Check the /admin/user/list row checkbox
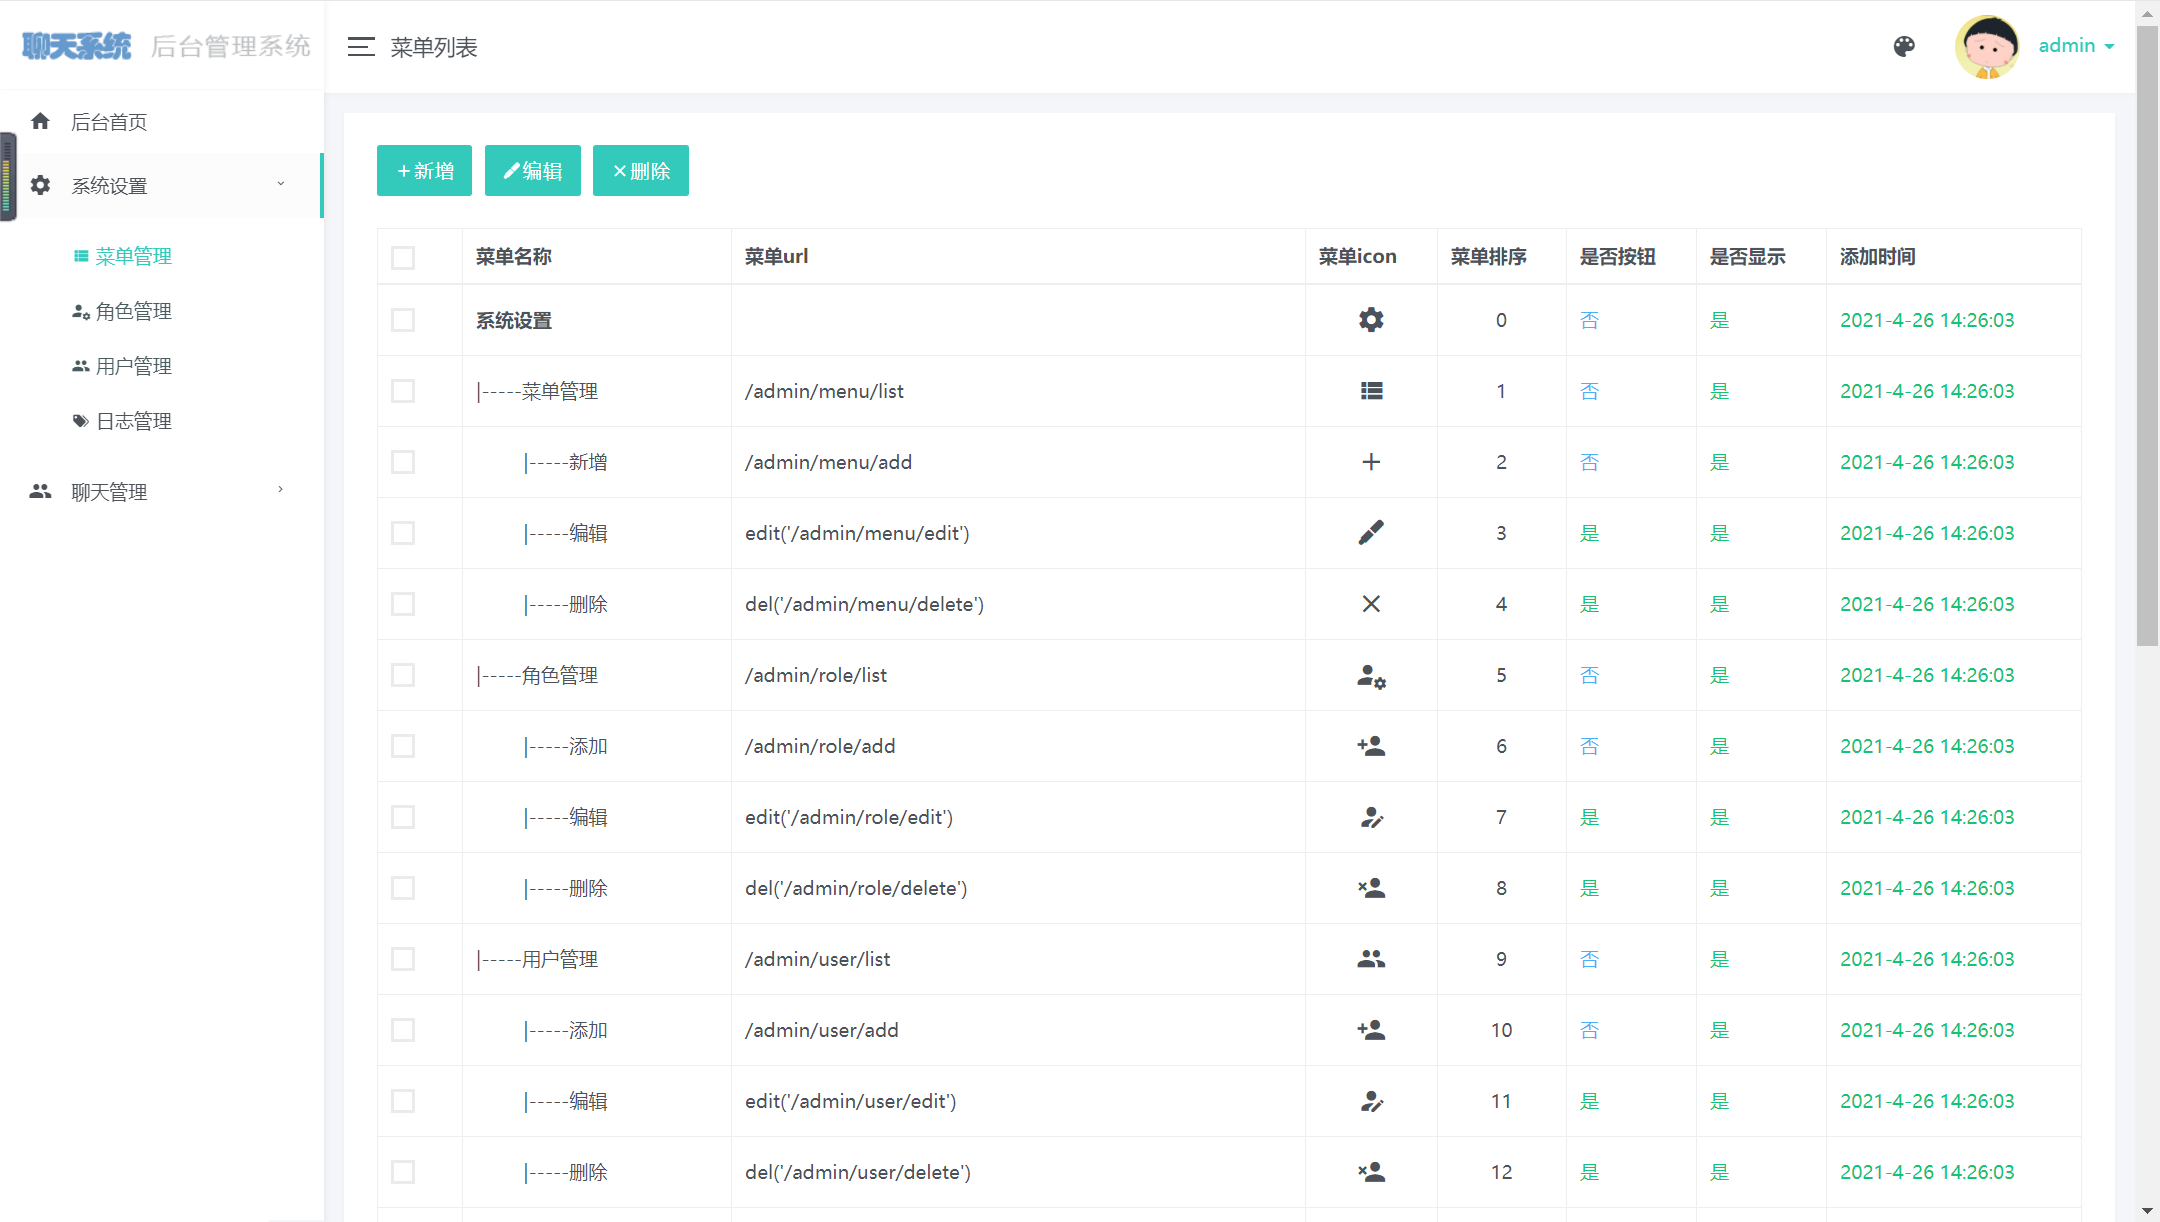2160x1222 pixels. [x=403, y=959]
